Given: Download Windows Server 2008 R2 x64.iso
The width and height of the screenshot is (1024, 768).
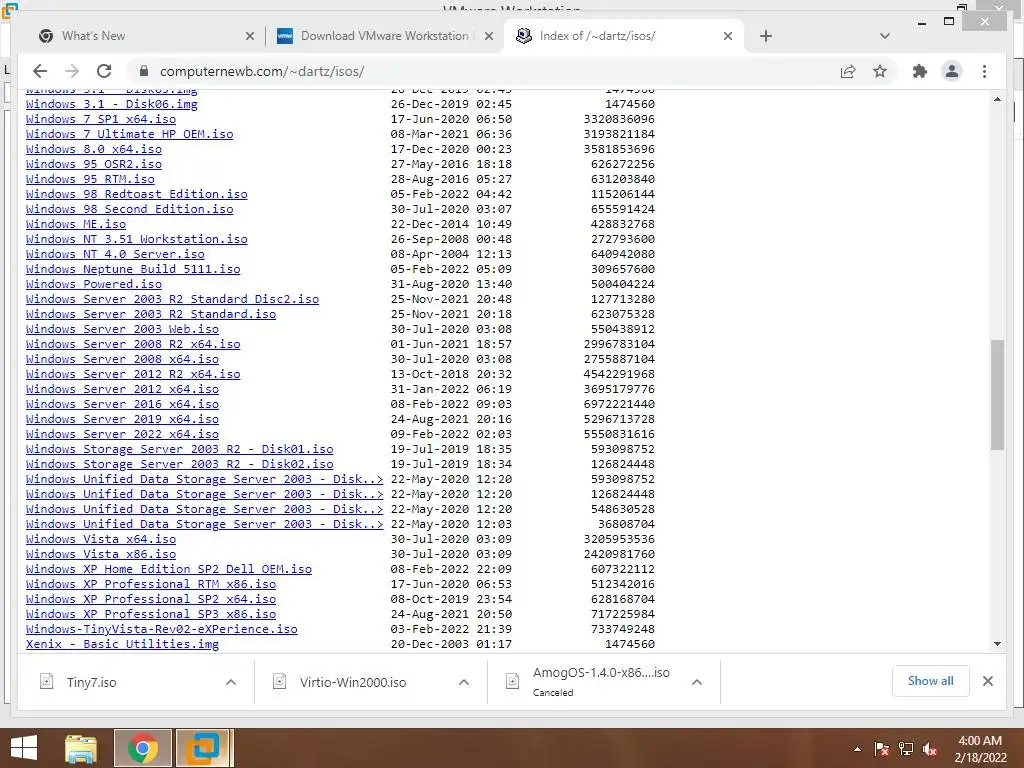Looking at the screenshot, I should point(133,344).
